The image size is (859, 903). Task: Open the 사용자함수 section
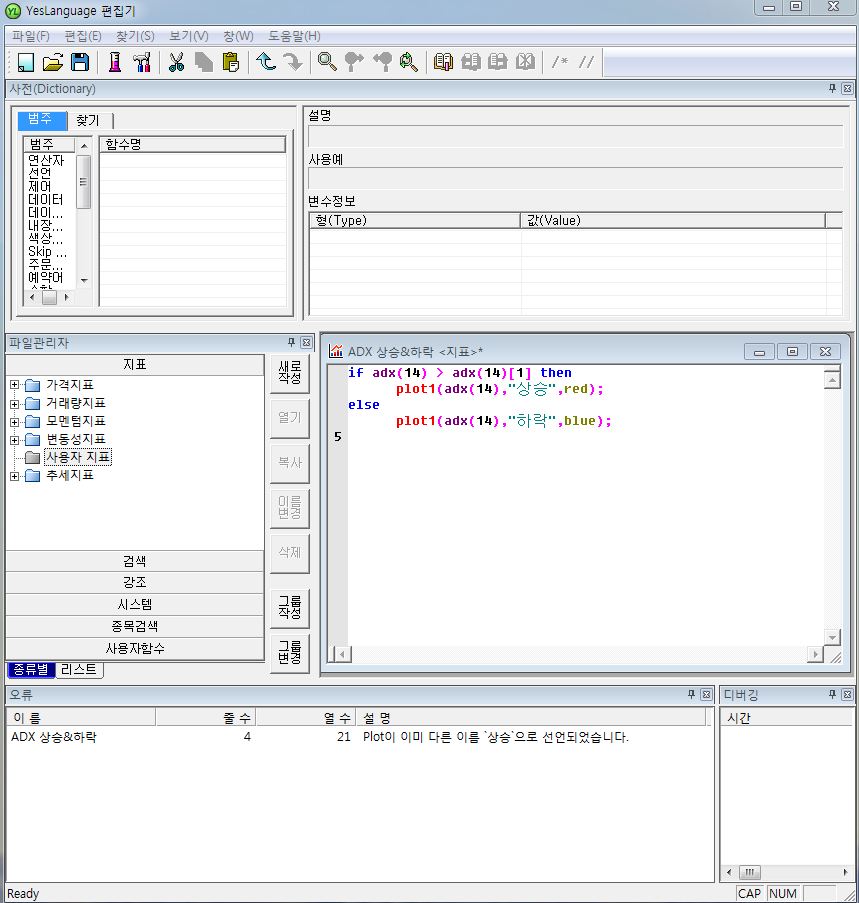[x=135, y=648]
